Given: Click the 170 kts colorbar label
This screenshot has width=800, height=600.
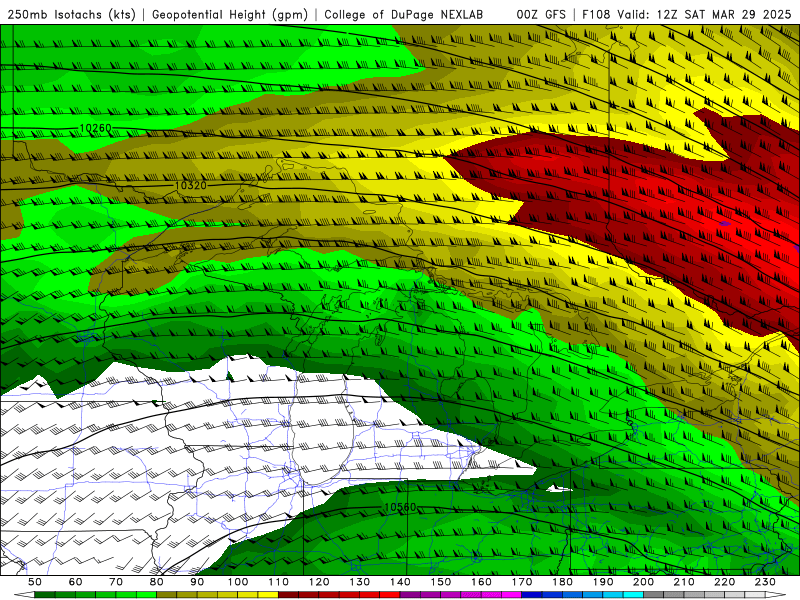Looking at the screenshot, I should (522, 582).
